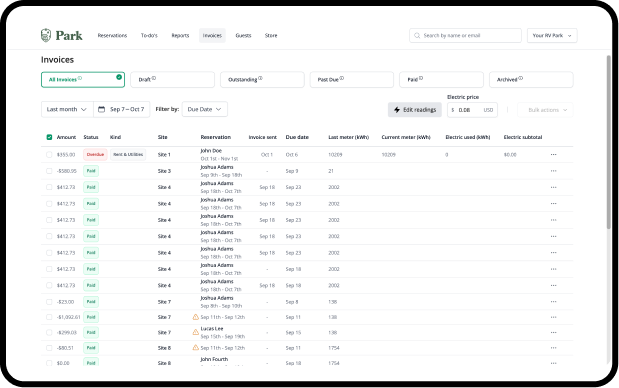Open more options for -$1,092.61 invoice row
Screen dimensions: 619x388
[553, 317]
